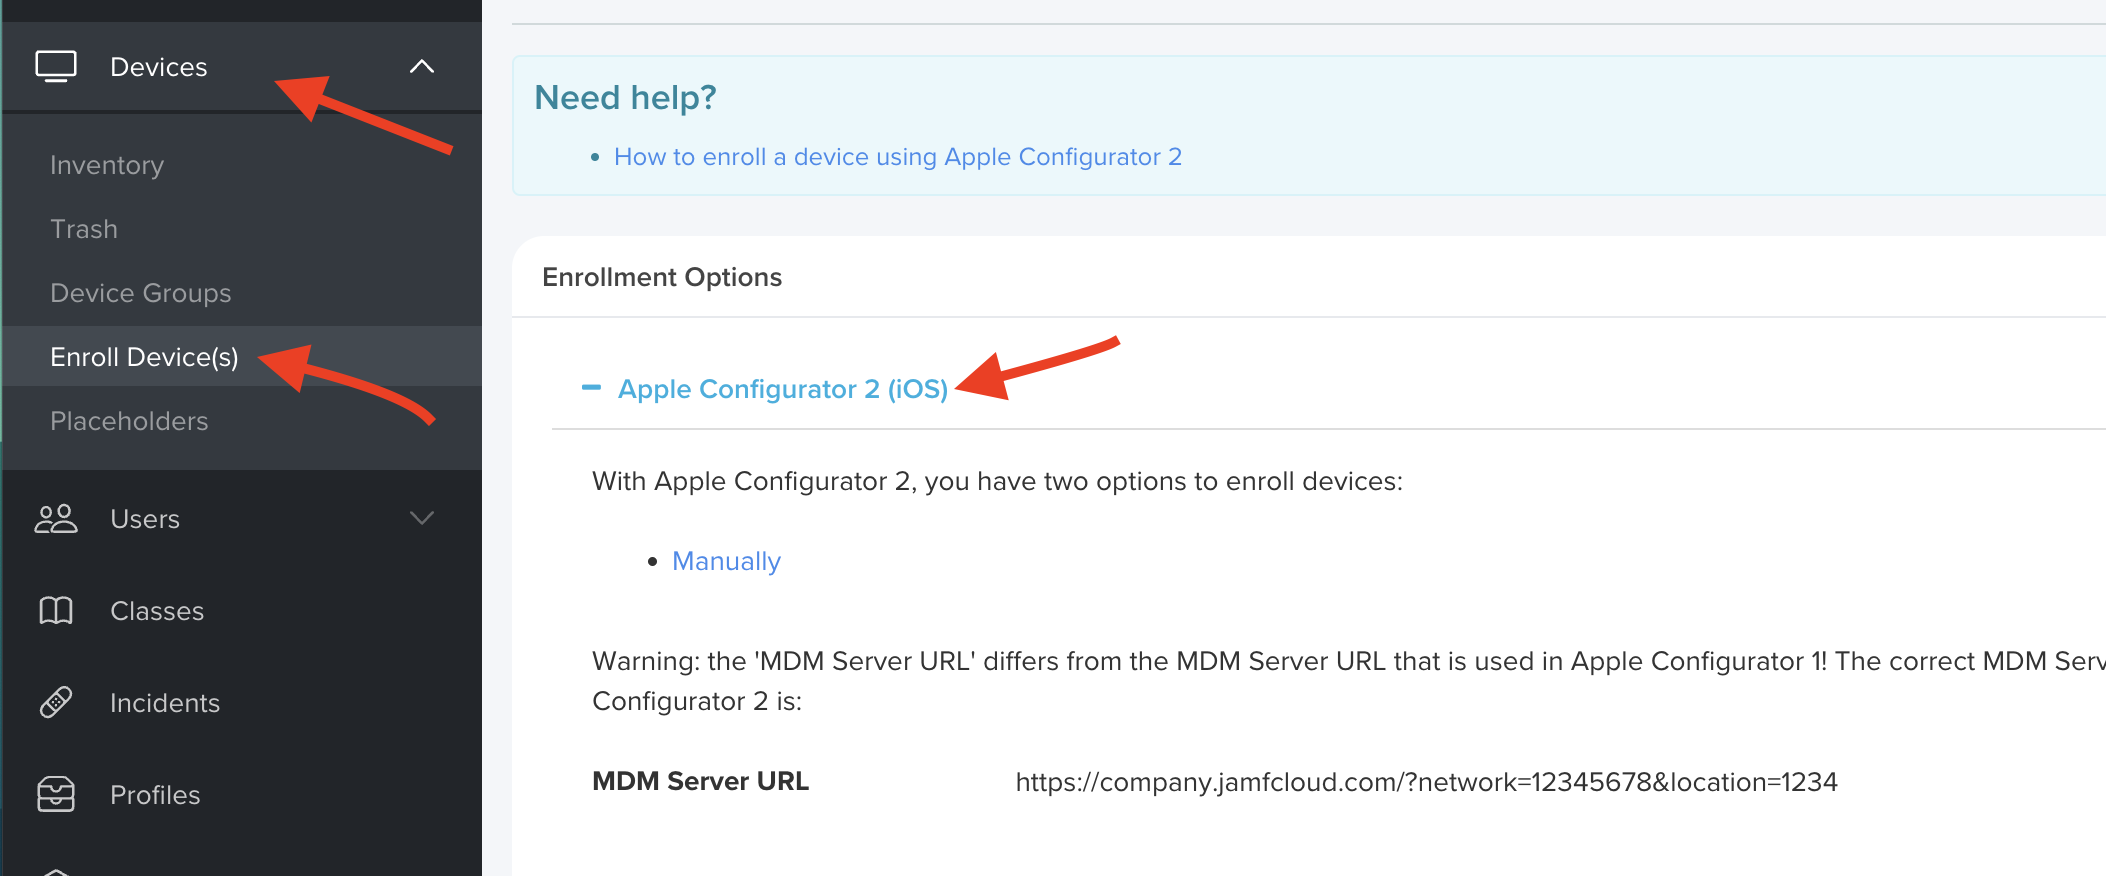Open Device Groups in the sidebar
The width and height of the screenshot is (2106, 876).
(141, 293)
